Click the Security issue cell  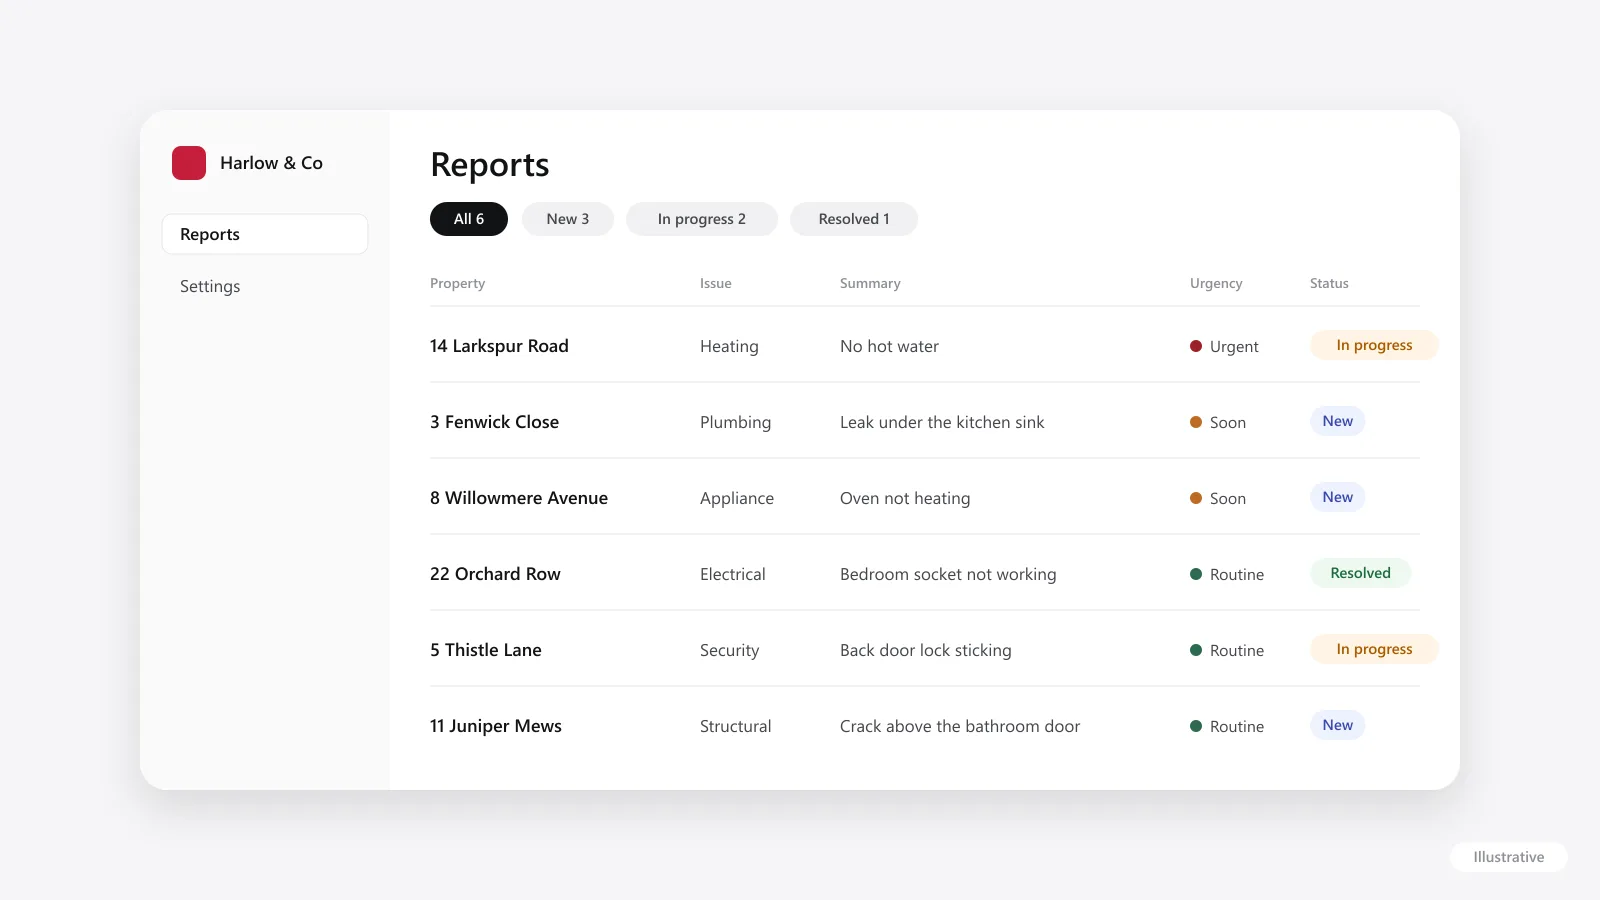(730, 650)
